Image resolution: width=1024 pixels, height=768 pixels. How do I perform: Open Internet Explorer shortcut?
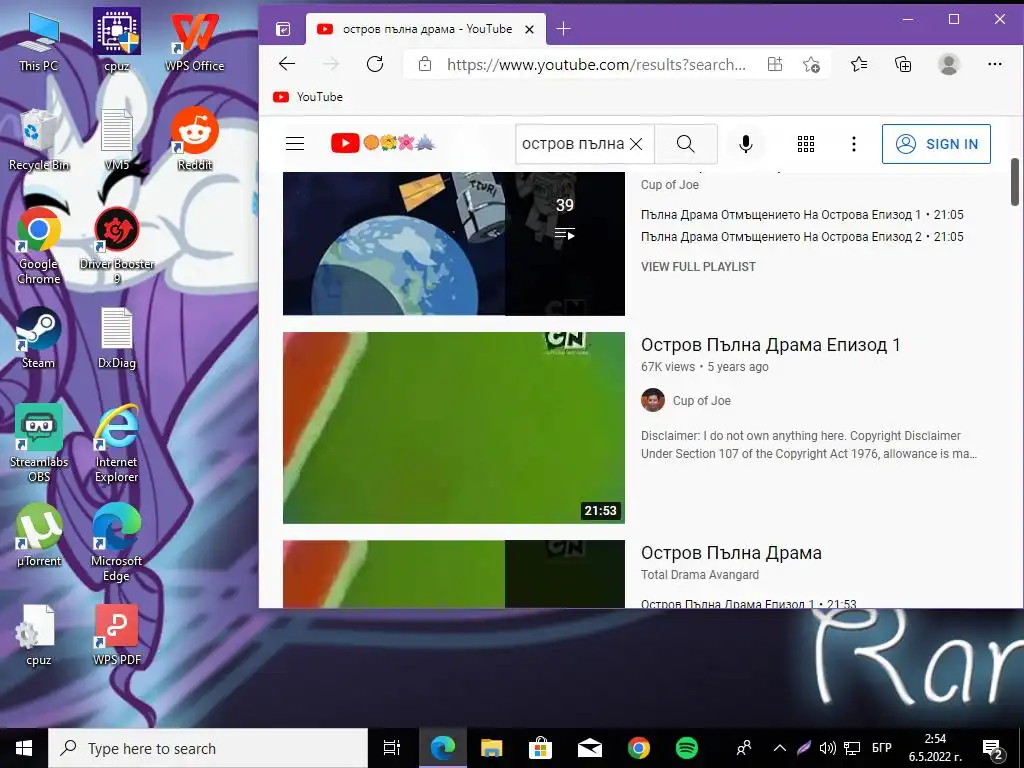pos(116,444)
